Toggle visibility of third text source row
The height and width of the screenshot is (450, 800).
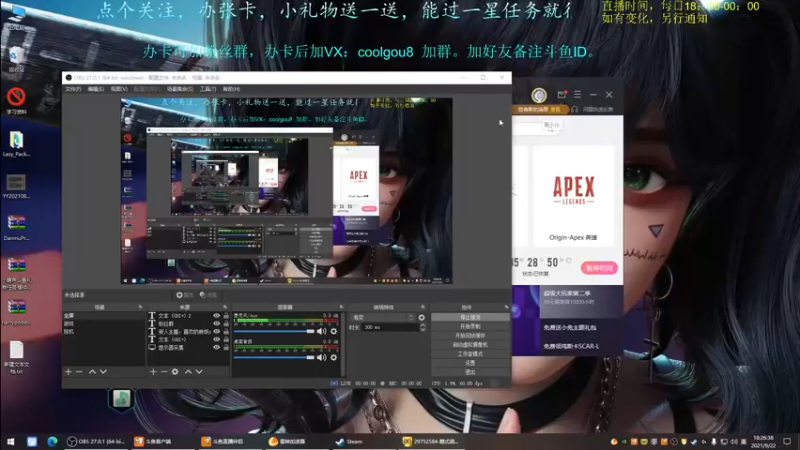click(x=216, y=332)
